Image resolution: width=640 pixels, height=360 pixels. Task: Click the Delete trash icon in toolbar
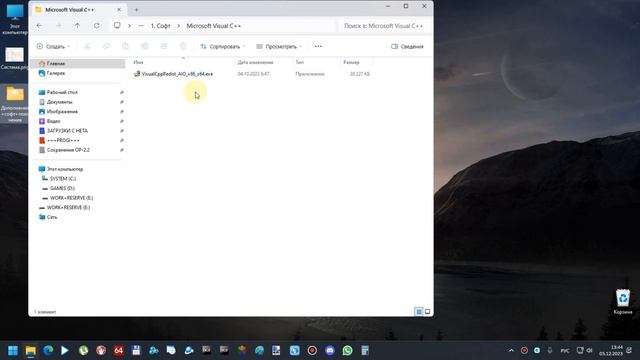[x=183, y=47]
